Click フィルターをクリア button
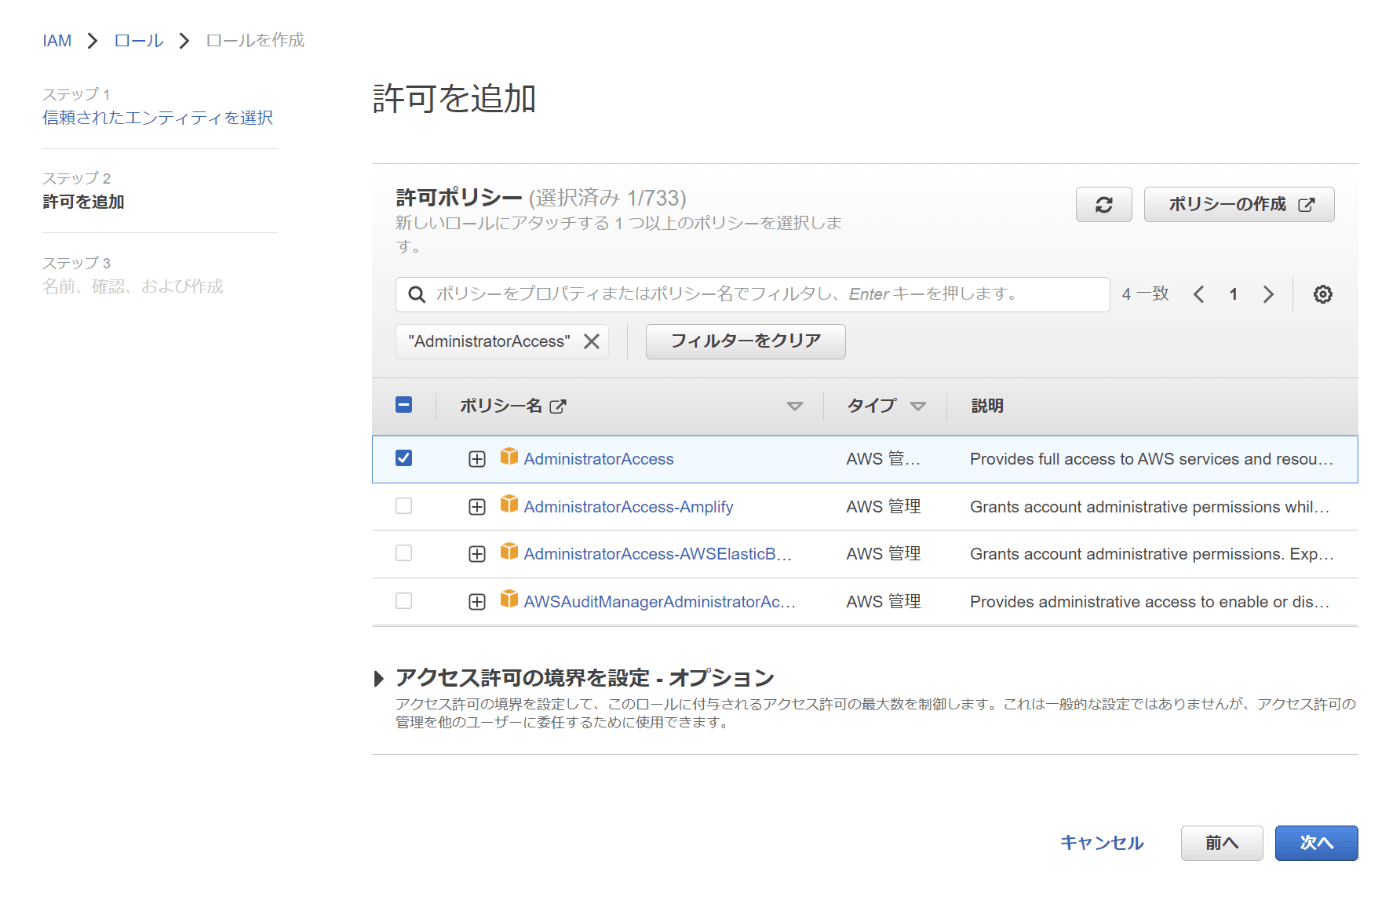This screenshot has width=1400, height=915. coord(746,341)
